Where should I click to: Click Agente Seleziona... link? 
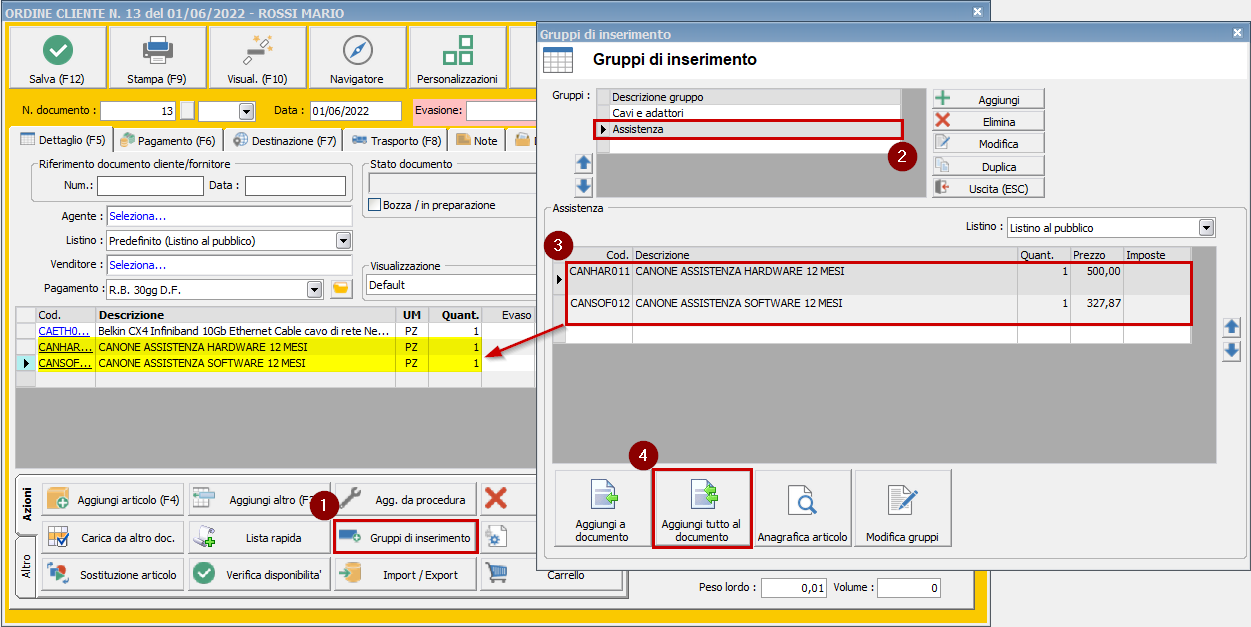[x=138, y=216]
